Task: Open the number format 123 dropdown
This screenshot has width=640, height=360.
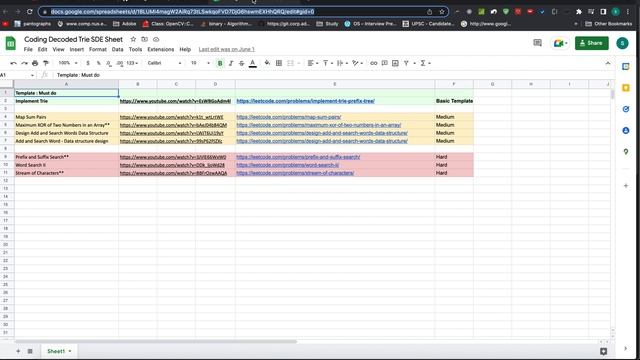Action: point(132,63)
